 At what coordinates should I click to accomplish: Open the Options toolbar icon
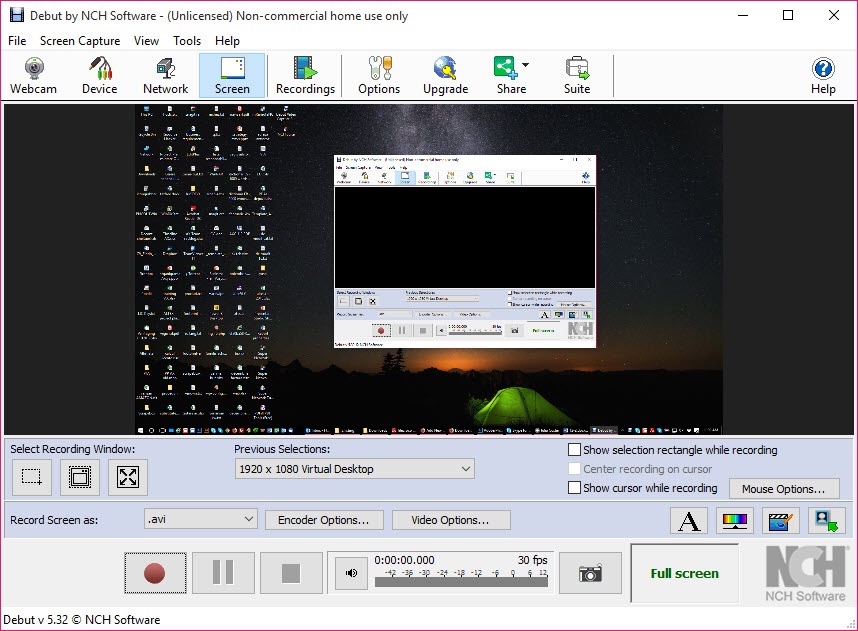(379, 76)
